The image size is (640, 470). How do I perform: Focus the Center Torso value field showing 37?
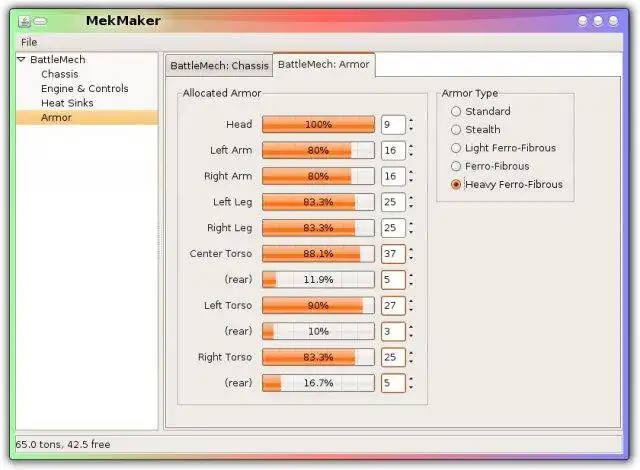pos(393,254)
